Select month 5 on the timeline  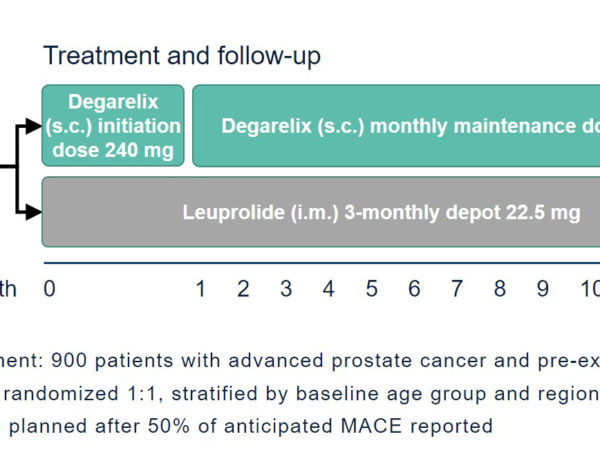pos(372,289)
